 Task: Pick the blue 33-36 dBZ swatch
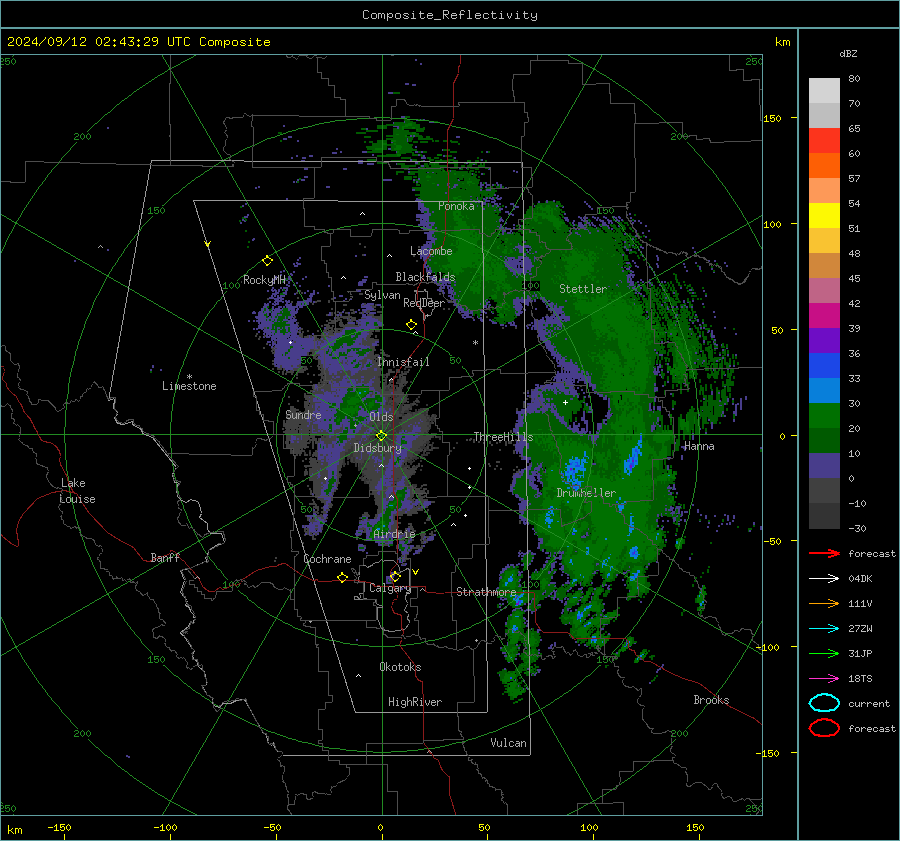[824, 365]
